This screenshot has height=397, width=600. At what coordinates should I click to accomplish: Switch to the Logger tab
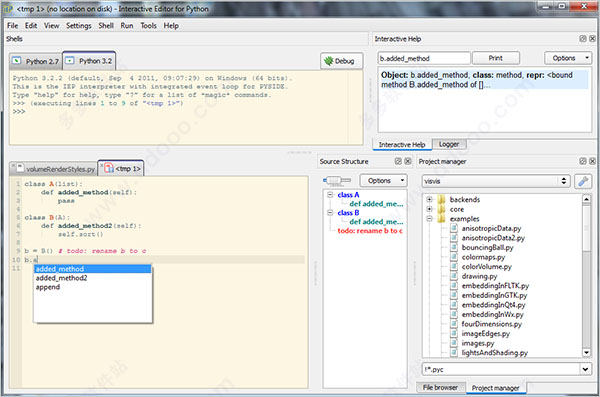tap(449, 144)
